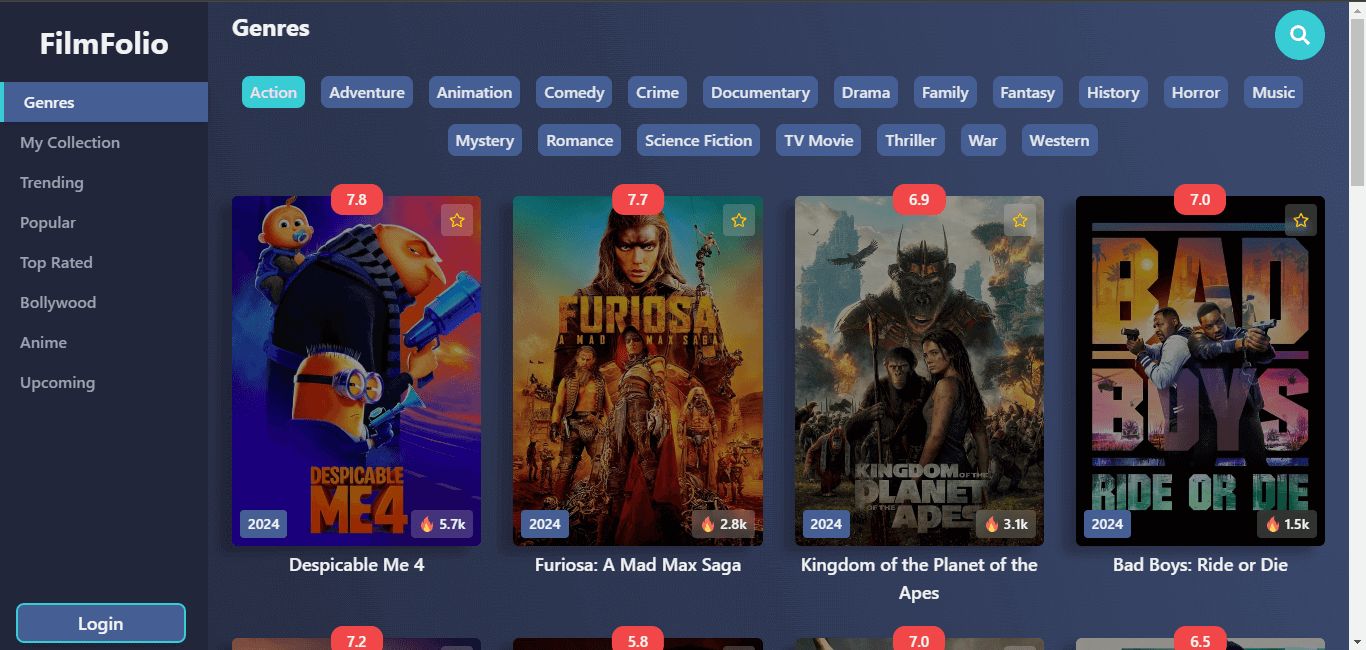Click the Genres page heading
The height and width of the screenshot is (650, 1366).
click(x=271, y=28)
